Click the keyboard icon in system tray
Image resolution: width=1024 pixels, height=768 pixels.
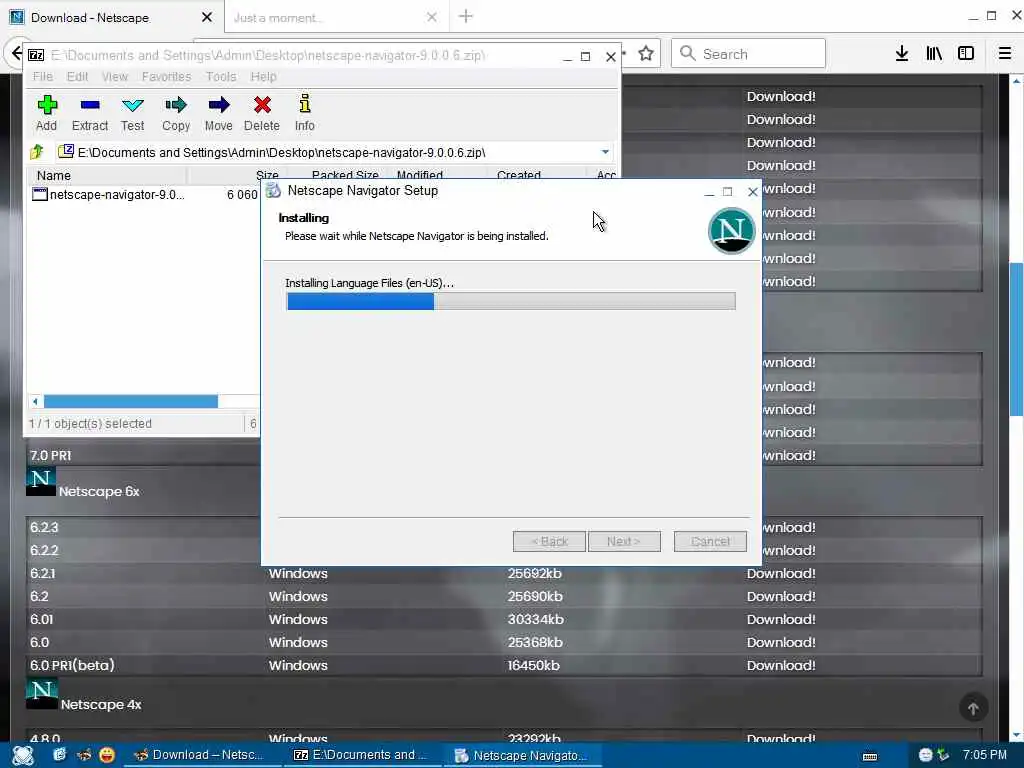[x=870, y=756]
